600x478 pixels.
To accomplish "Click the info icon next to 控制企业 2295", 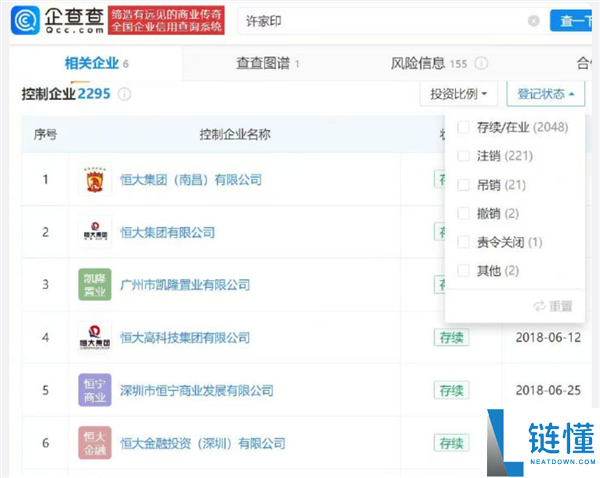I will click(124, 94).
